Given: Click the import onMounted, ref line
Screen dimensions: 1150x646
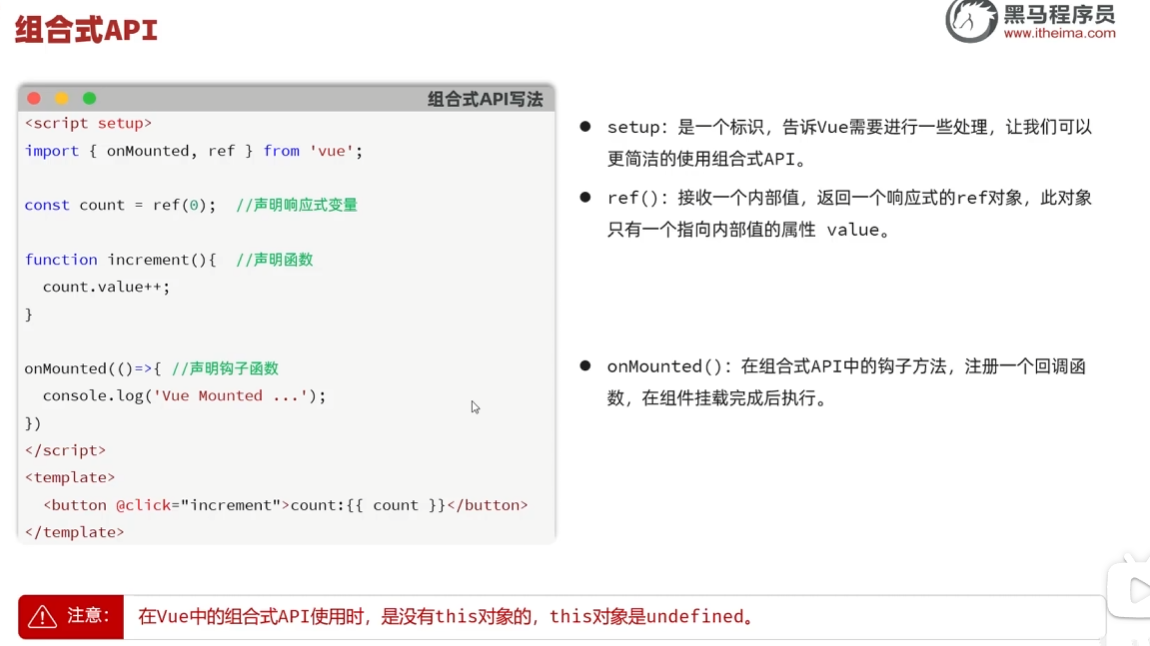Looking at the screenshot, I should tap(194, 151).
